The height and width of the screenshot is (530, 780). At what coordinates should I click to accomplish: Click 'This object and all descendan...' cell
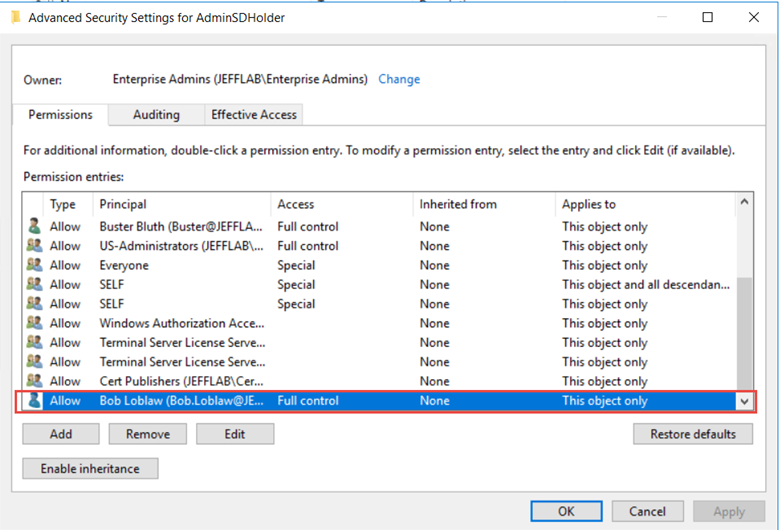coord(646,285)
